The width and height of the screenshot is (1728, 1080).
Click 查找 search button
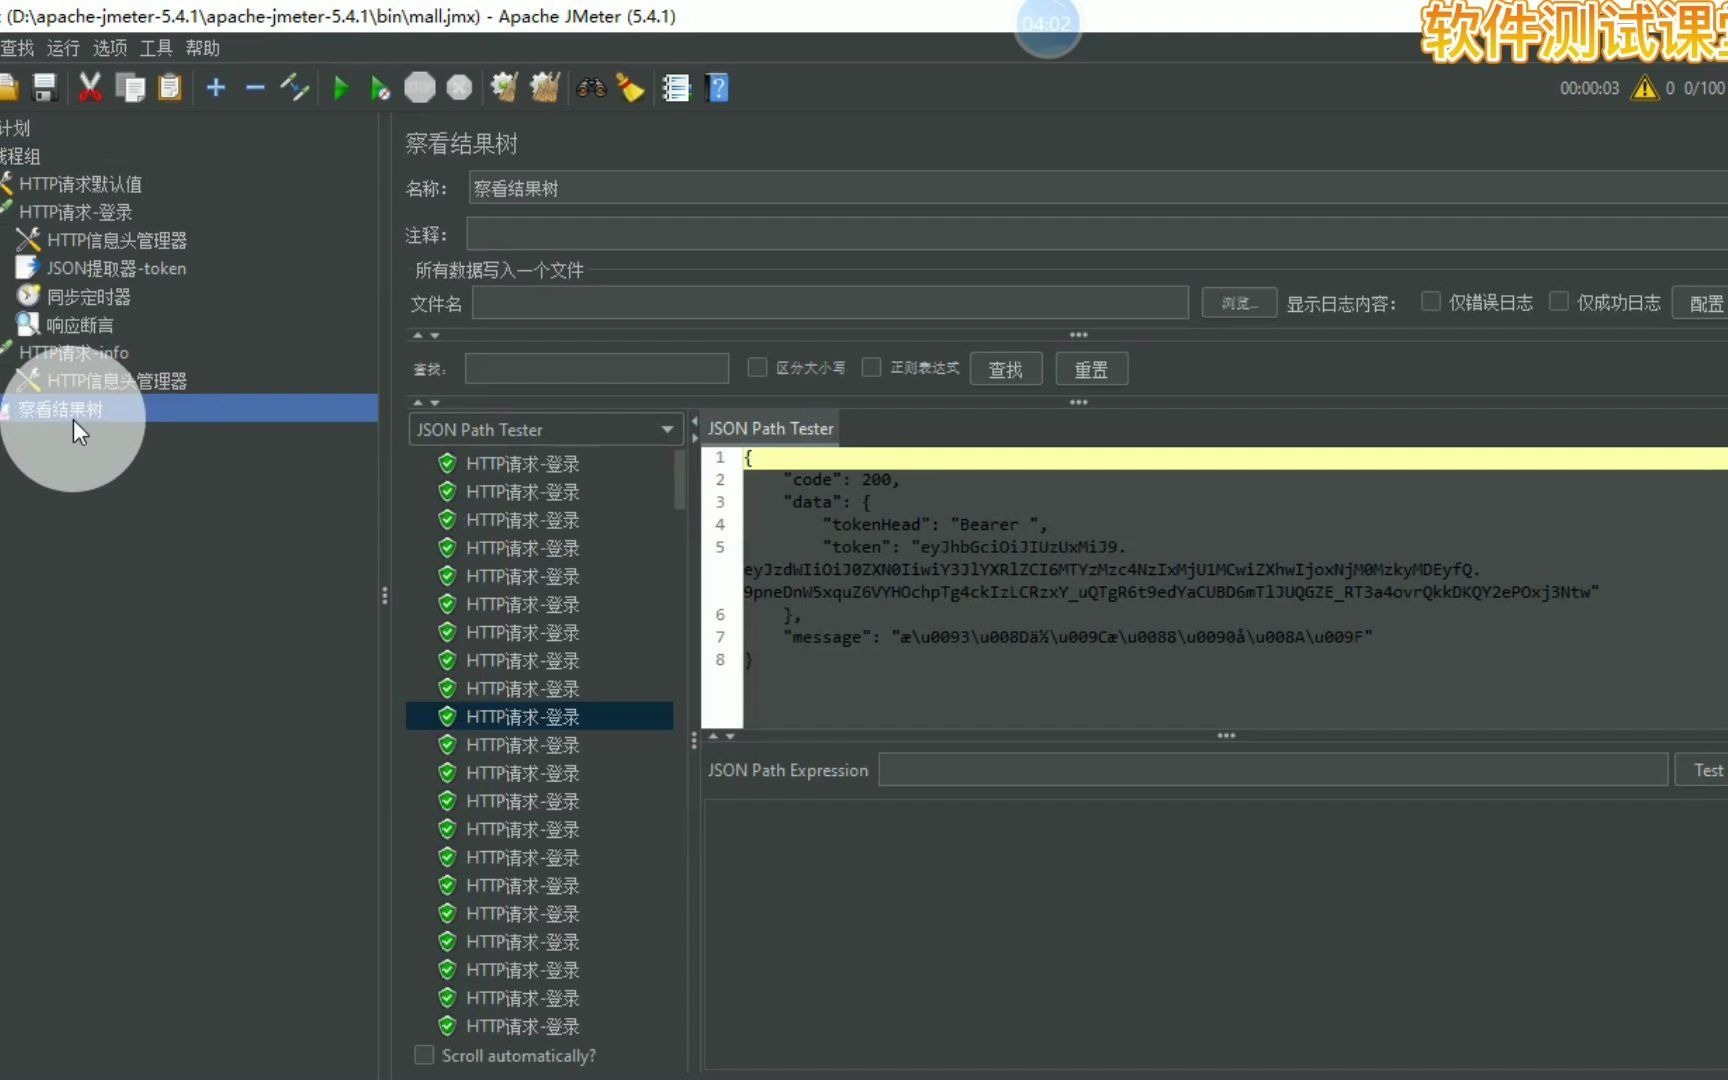click(x=1005, y=369)
